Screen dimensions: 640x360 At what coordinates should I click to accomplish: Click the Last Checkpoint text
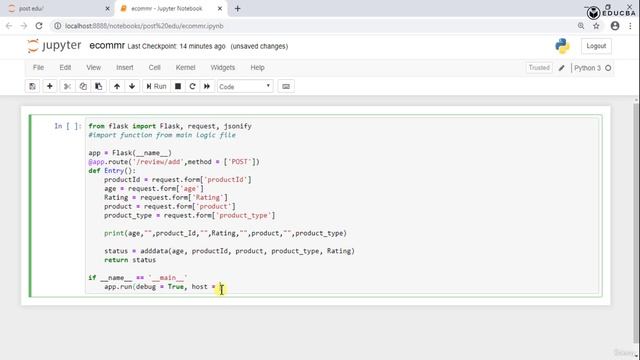[x=176, y=47]
